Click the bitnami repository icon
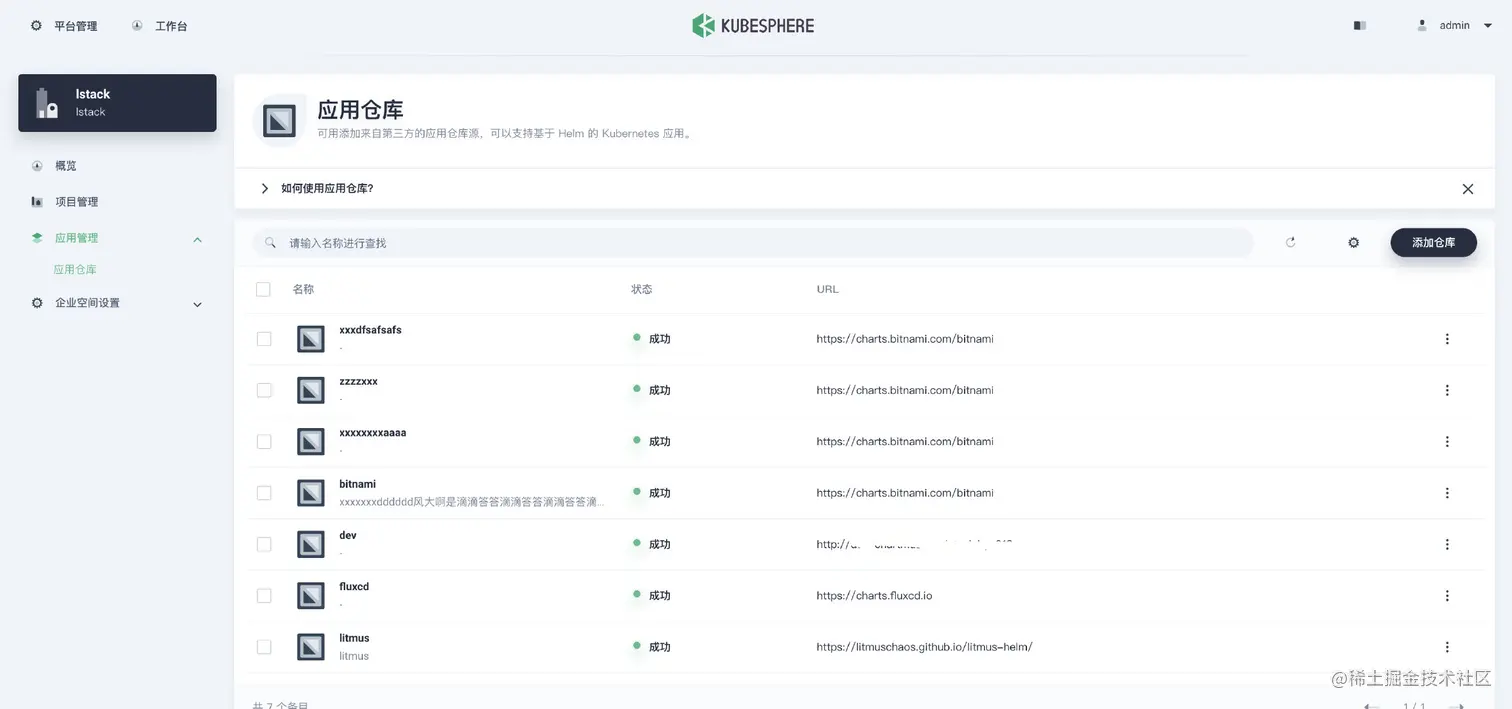1512x709 pixels. (x=311, y=493)
